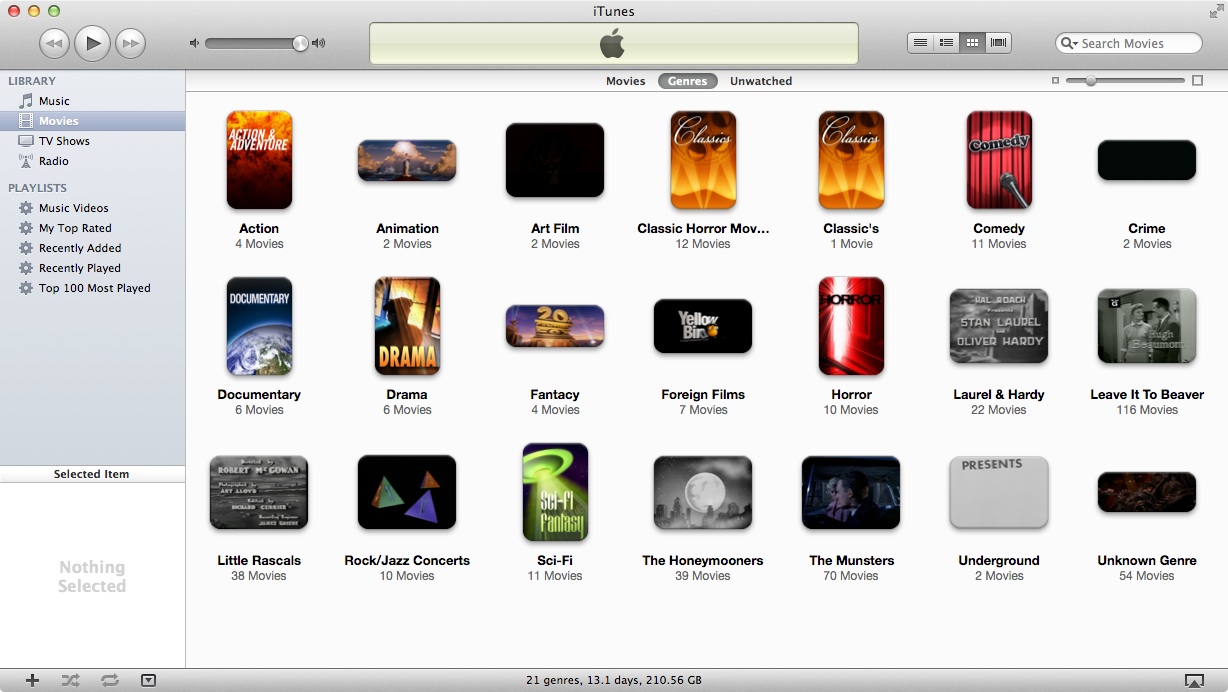Switch to Album List view
The width and height of the screenshot is (1228, 692).
point(946,43)
